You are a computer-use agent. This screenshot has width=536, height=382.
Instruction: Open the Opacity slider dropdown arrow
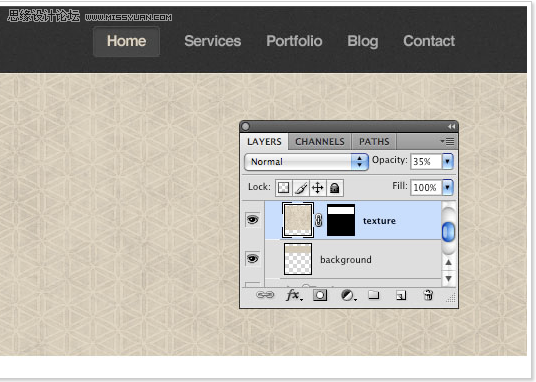pos(447,161)
